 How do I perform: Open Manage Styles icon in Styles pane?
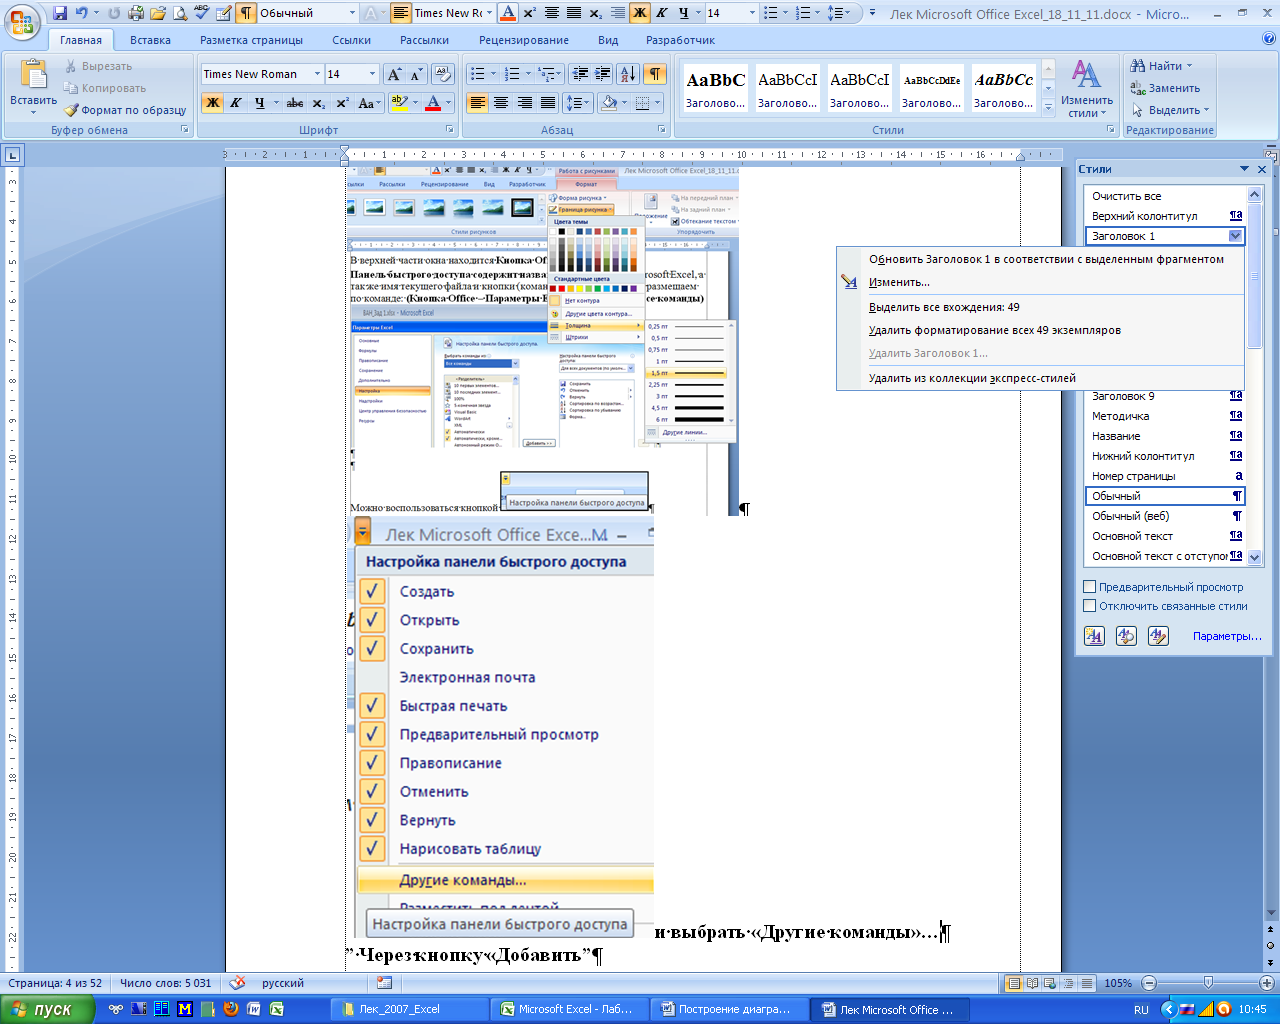pos(1158,636)
